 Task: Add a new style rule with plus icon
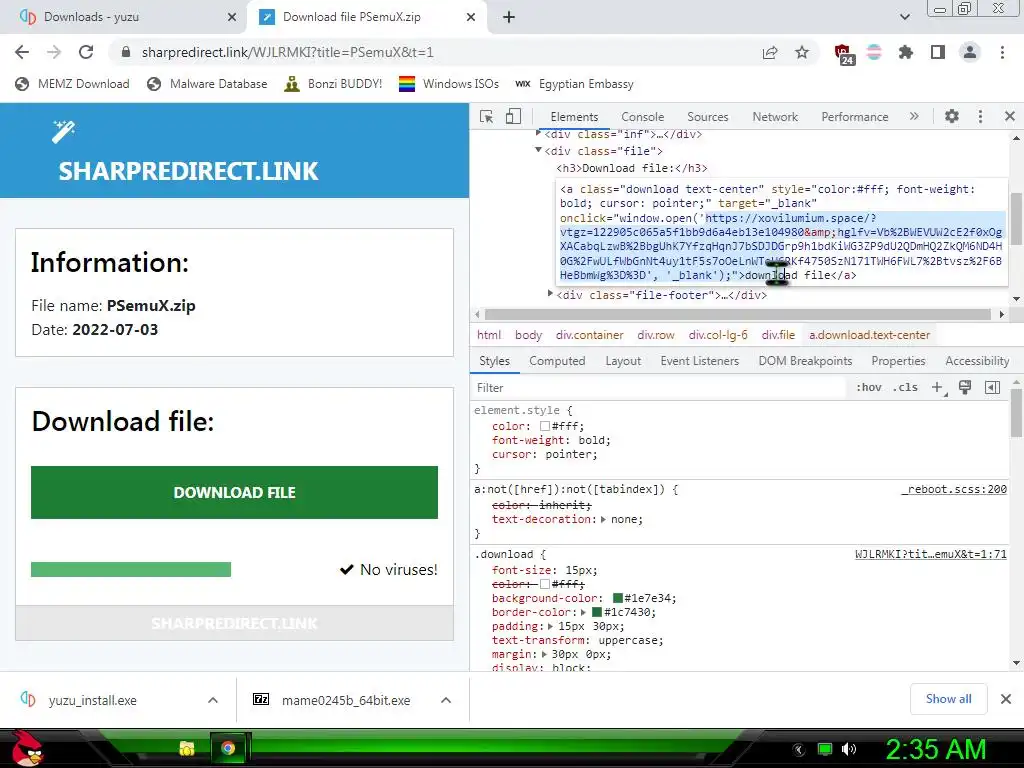(938, 388)
